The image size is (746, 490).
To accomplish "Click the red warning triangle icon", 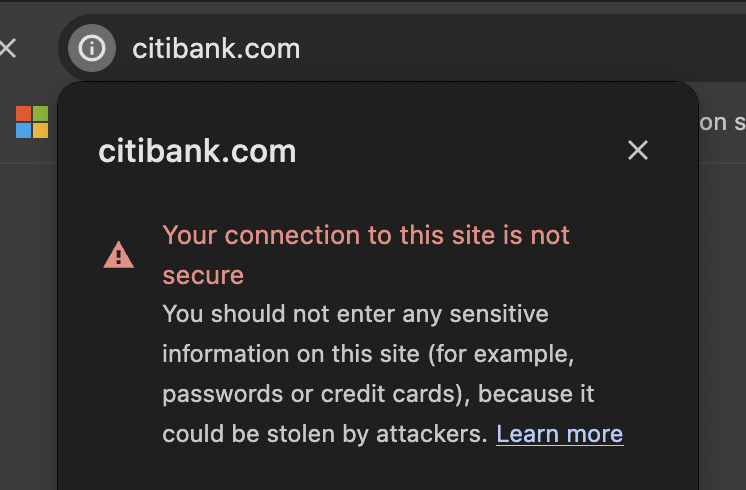I will (118, 256).
